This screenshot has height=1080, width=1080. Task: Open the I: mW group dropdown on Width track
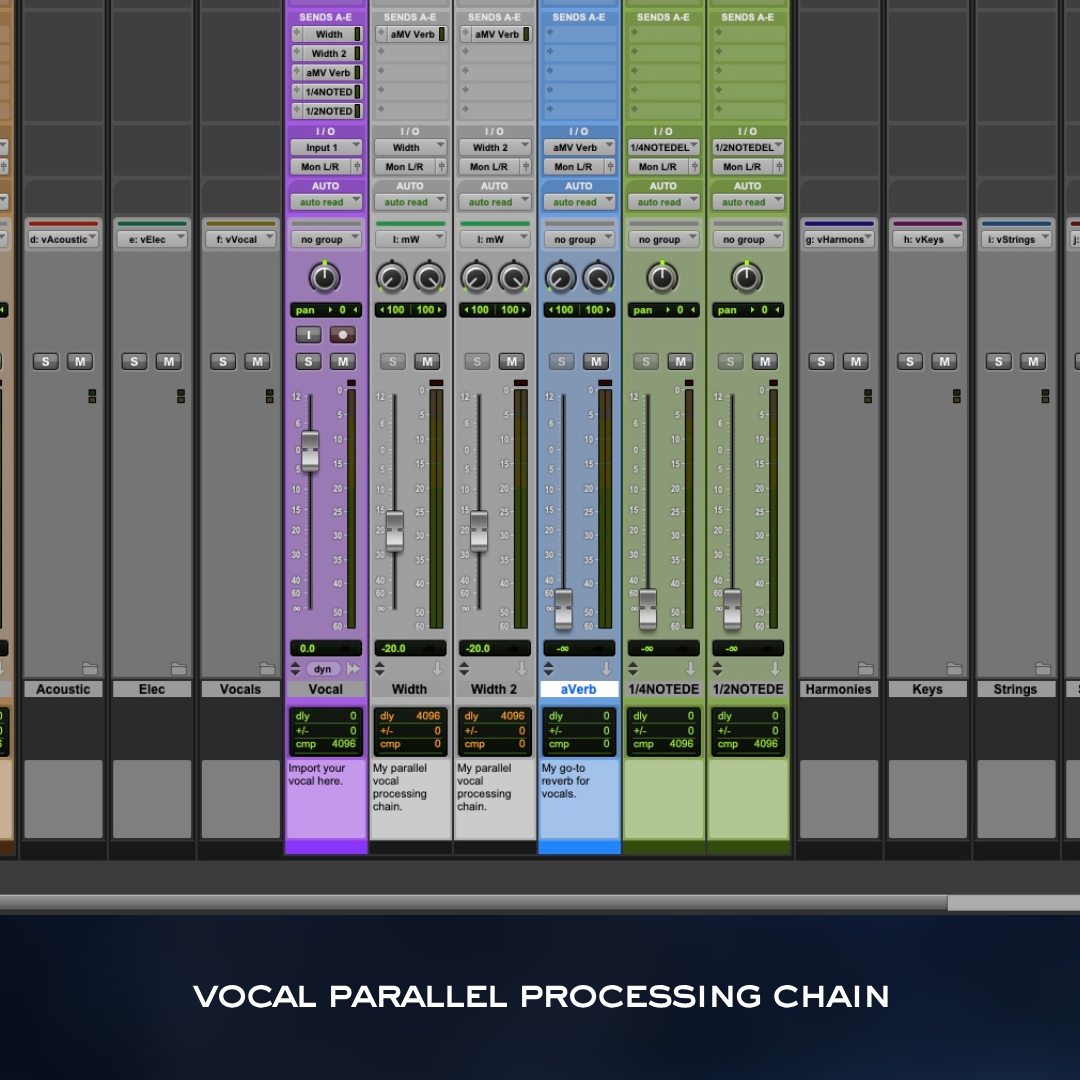tap(411, 239)
